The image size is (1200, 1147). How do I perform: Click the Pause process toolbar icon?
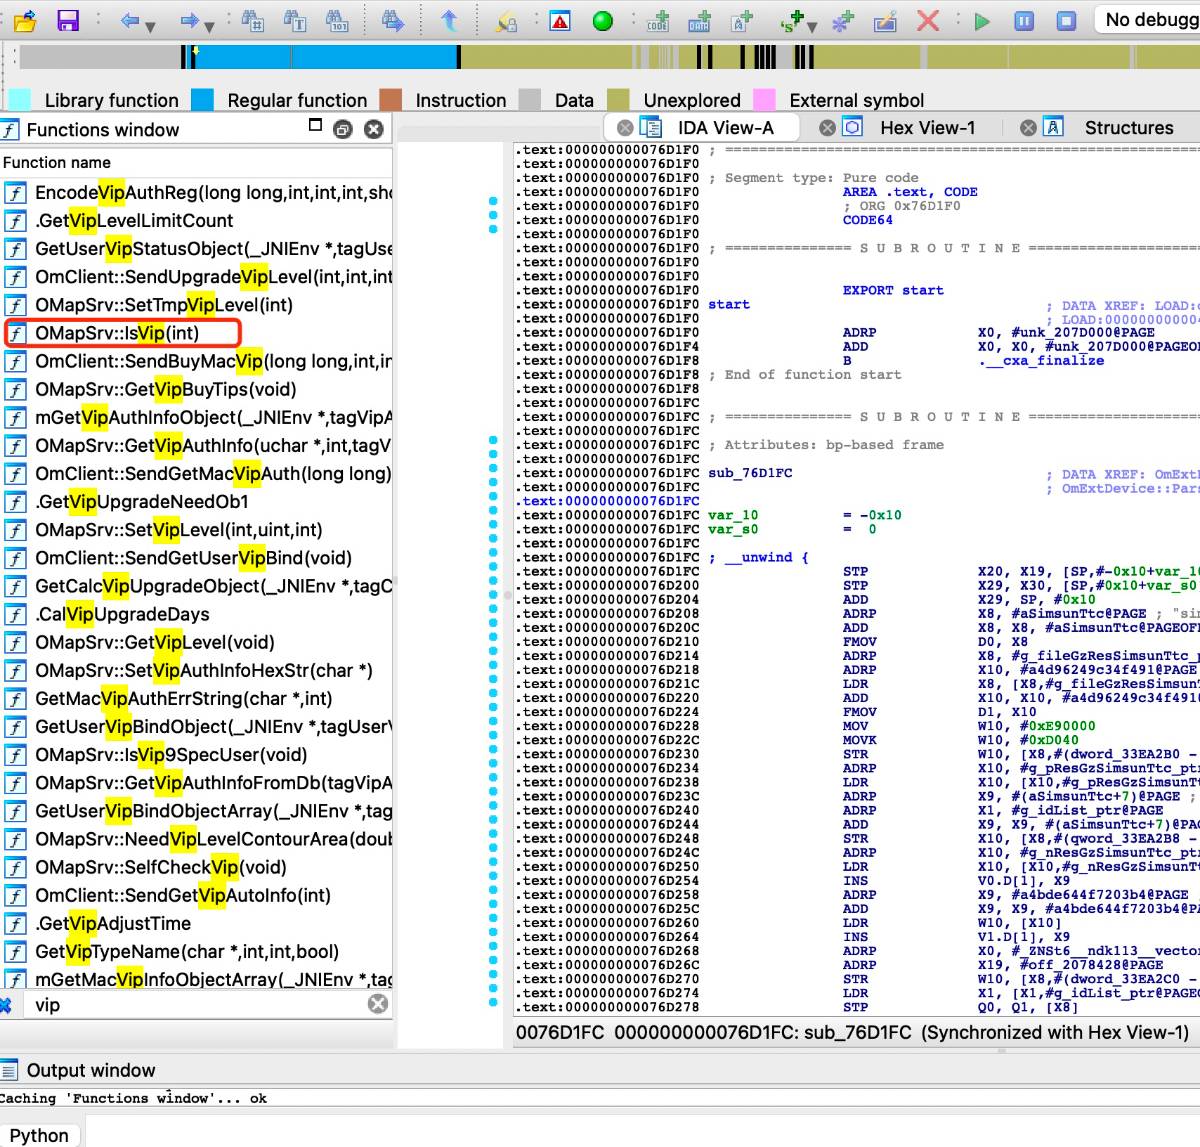[x=1024, y=20]
